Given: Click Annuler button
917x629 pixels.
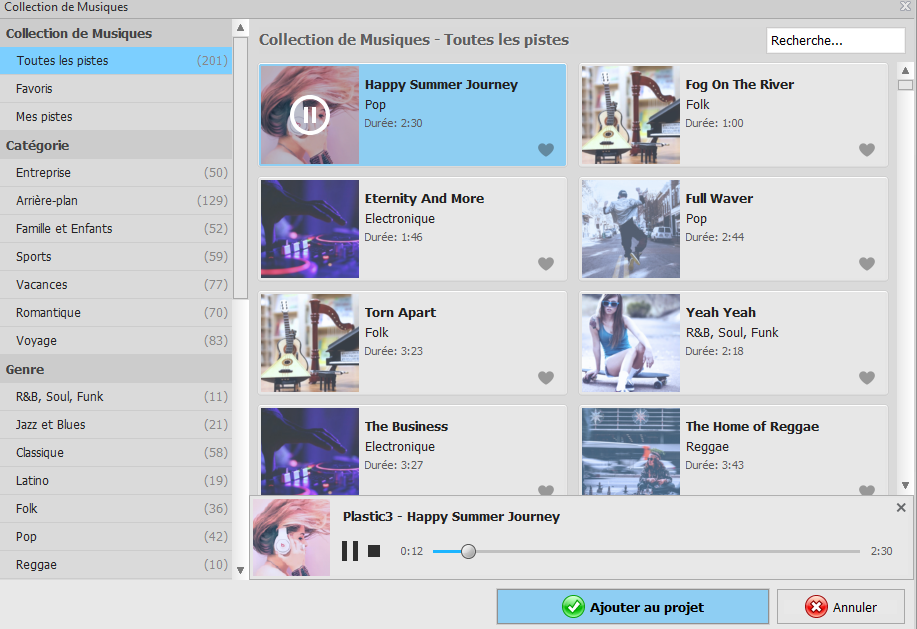Looking at the screenshot, I should coord(840,607).
